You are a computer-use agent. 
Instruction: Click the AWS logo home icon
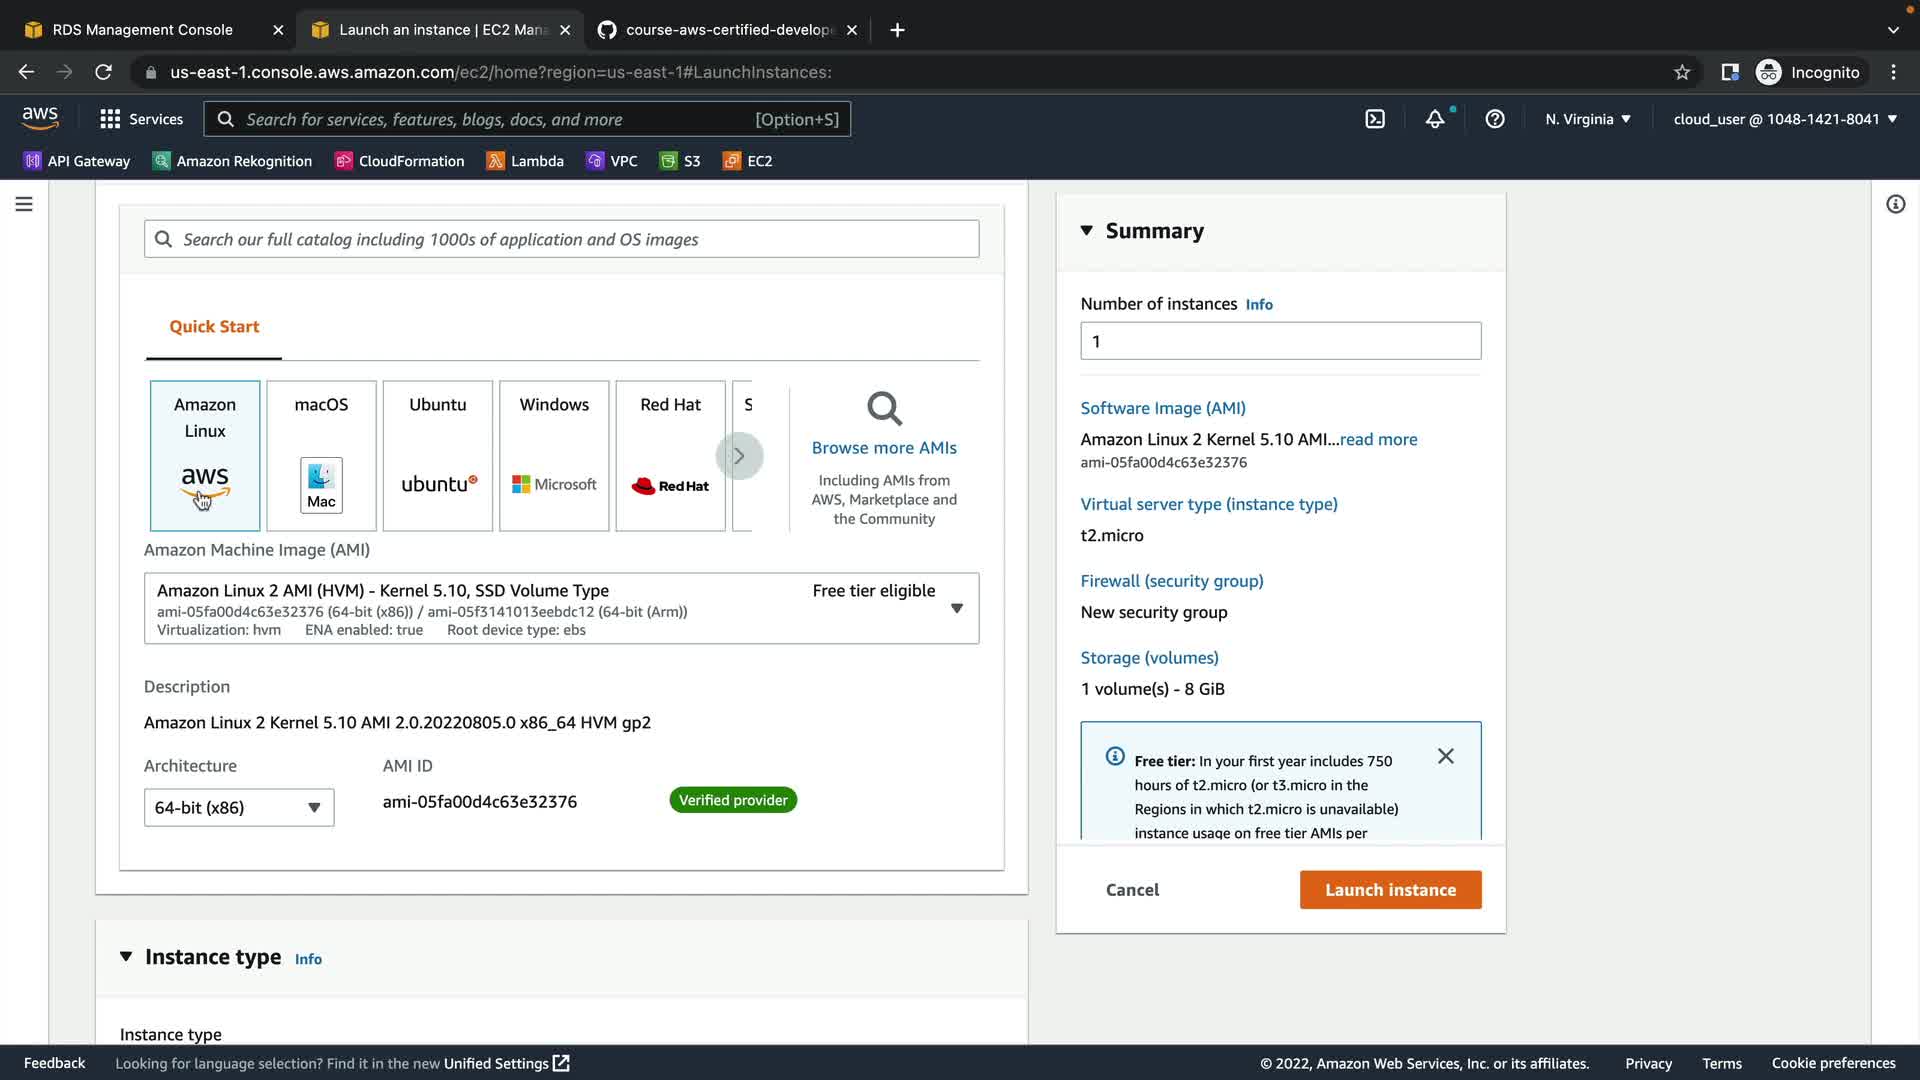coord(40,118)
